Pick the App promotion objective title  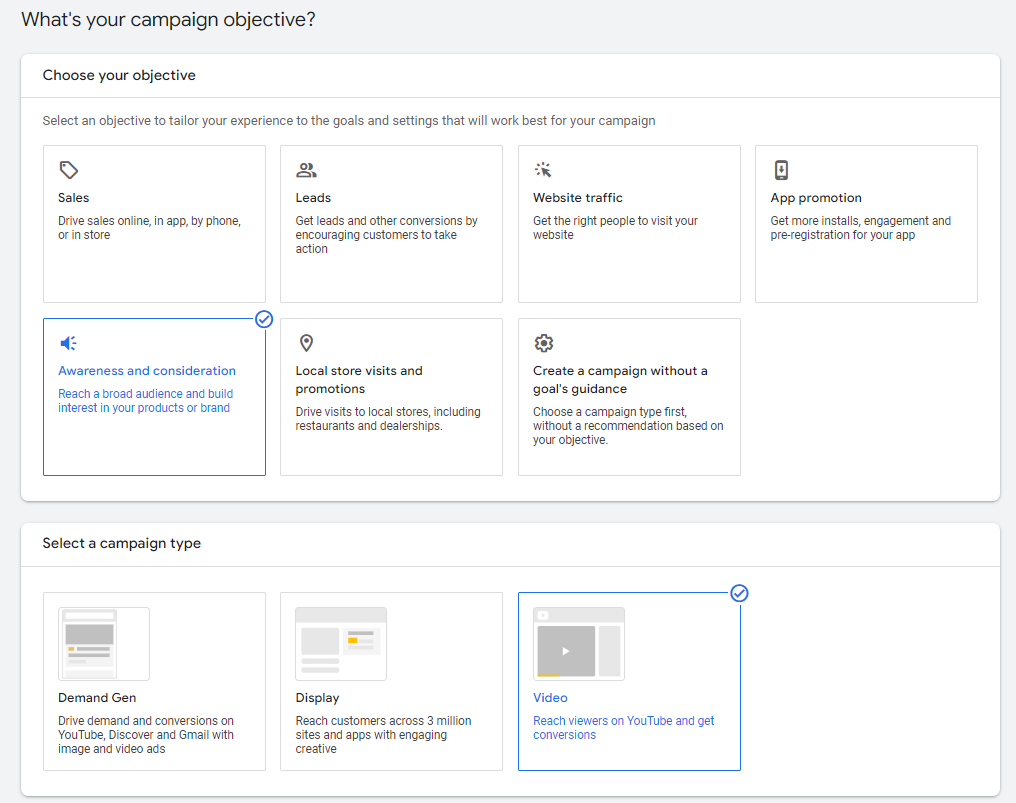pyautogui.click(x=815, y=198)
